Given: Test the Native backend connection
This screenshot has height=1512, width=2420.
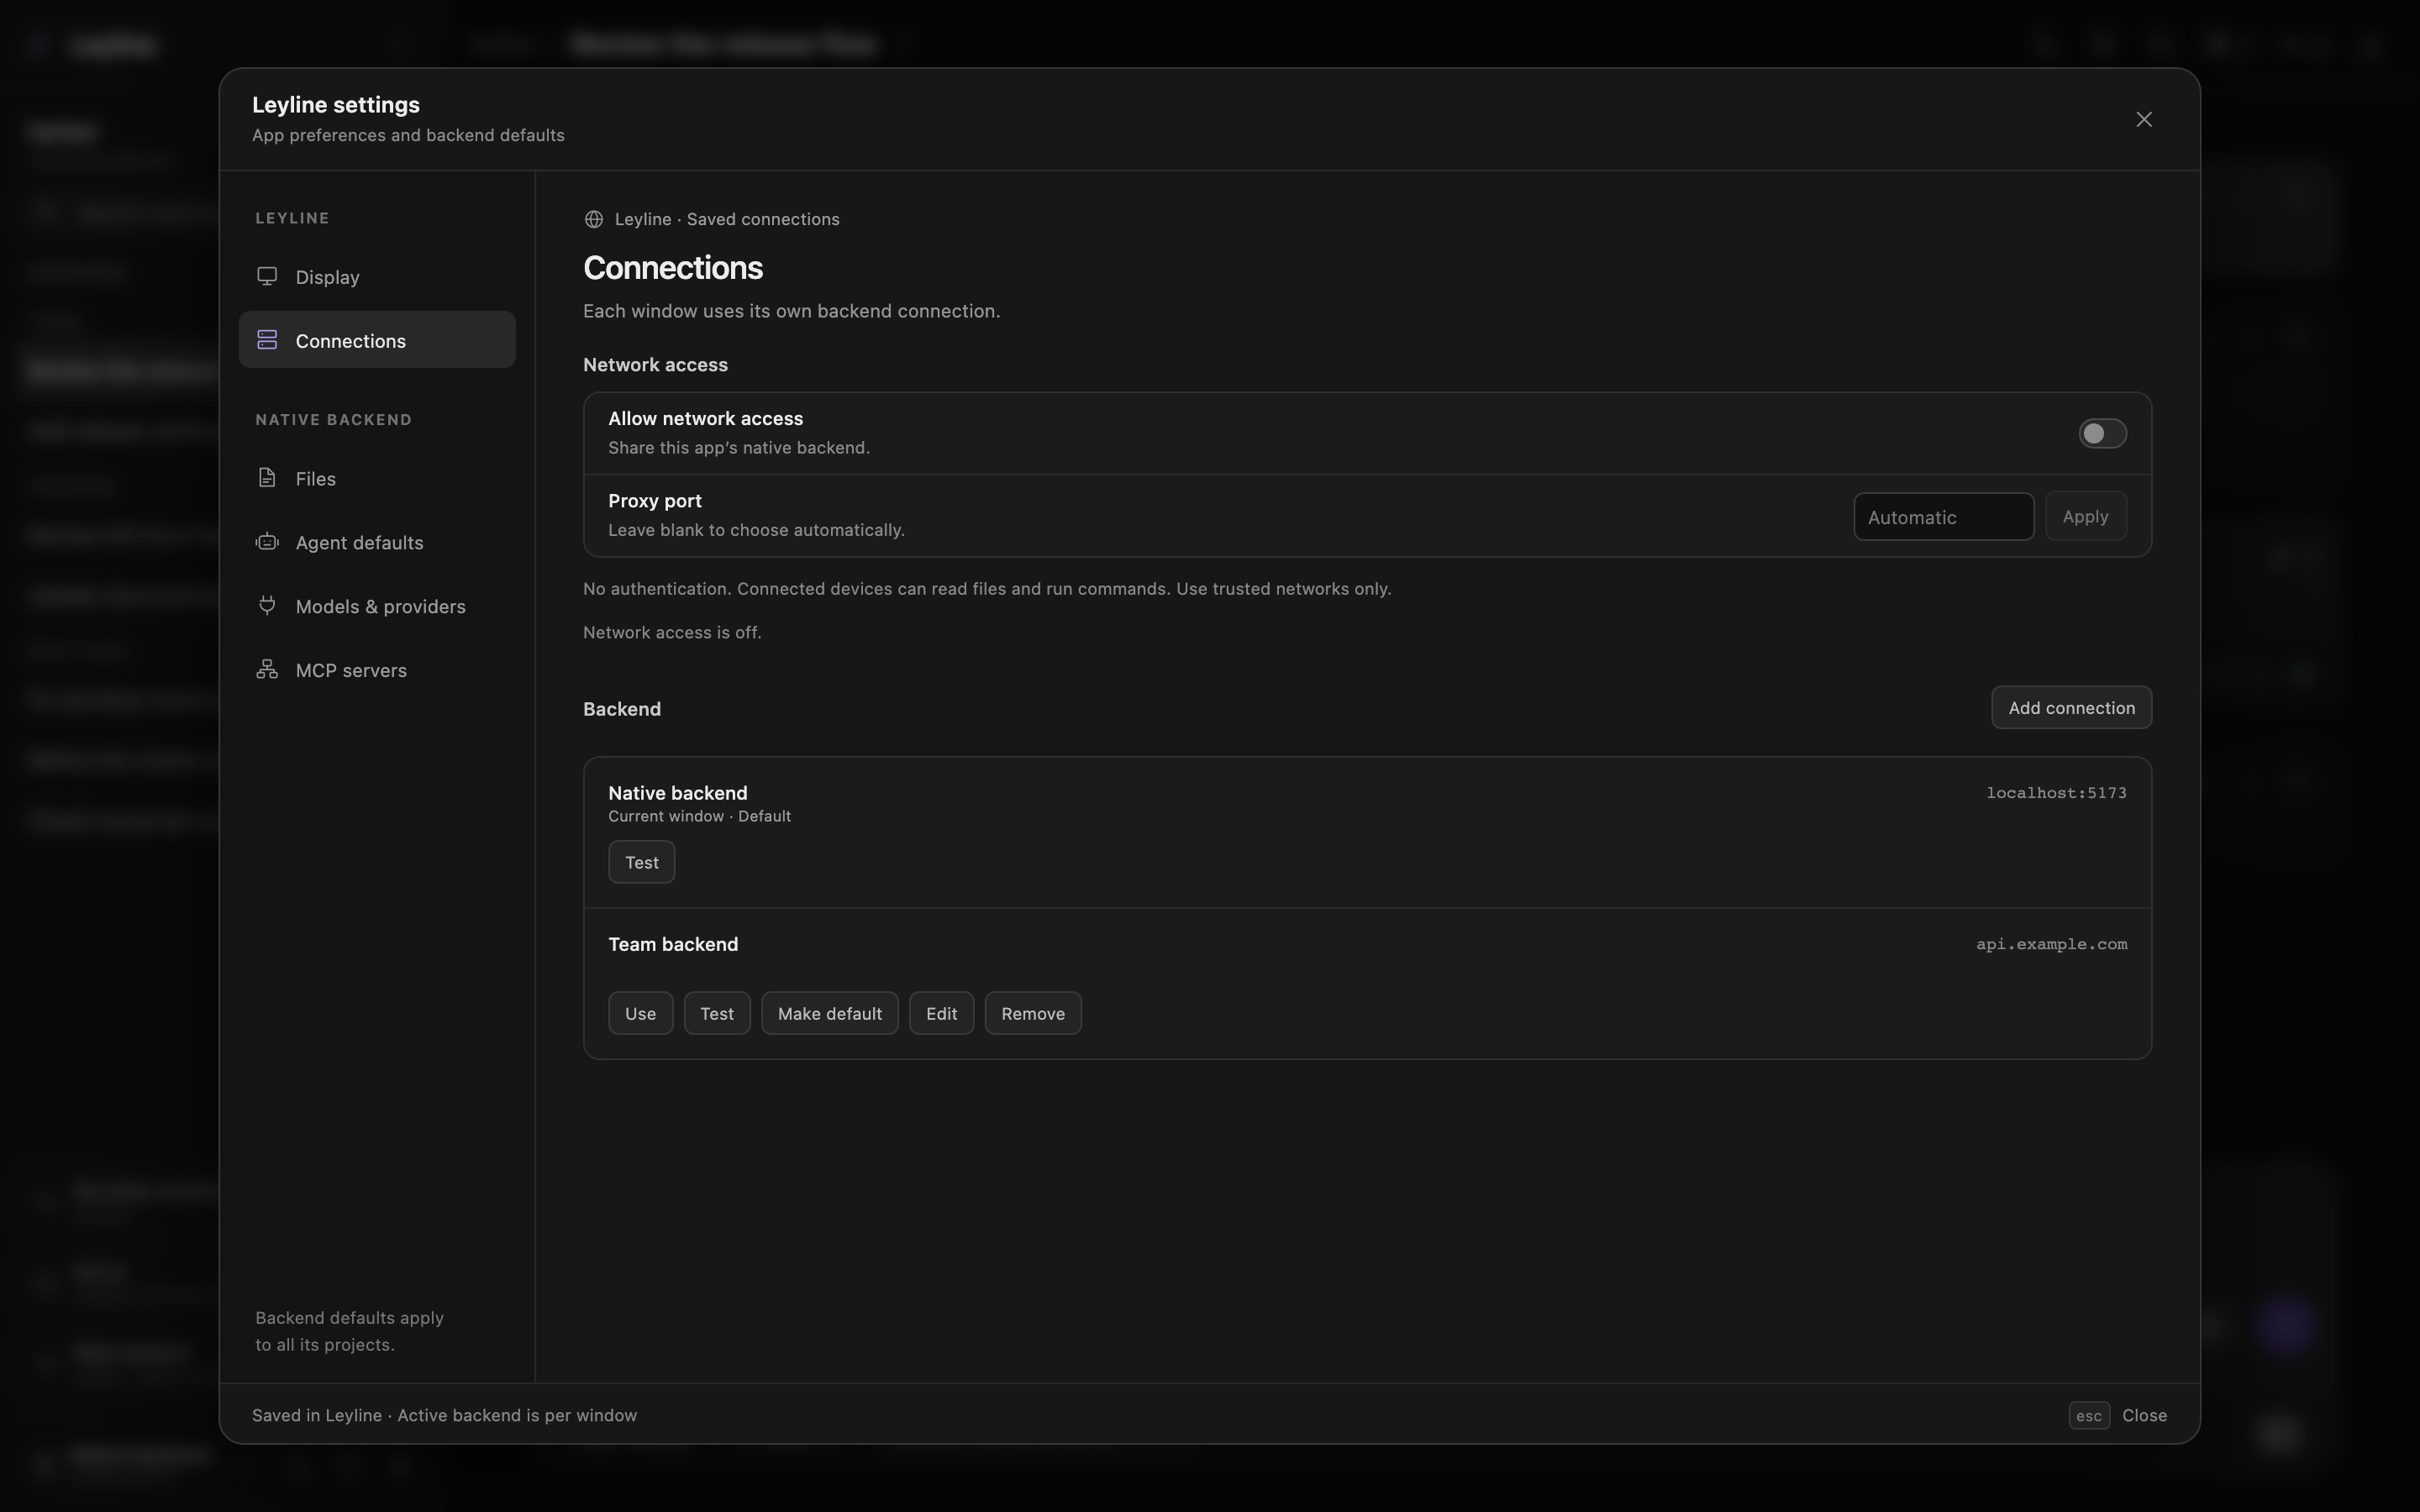Looking at the screenshot, I should click(642, 862).
